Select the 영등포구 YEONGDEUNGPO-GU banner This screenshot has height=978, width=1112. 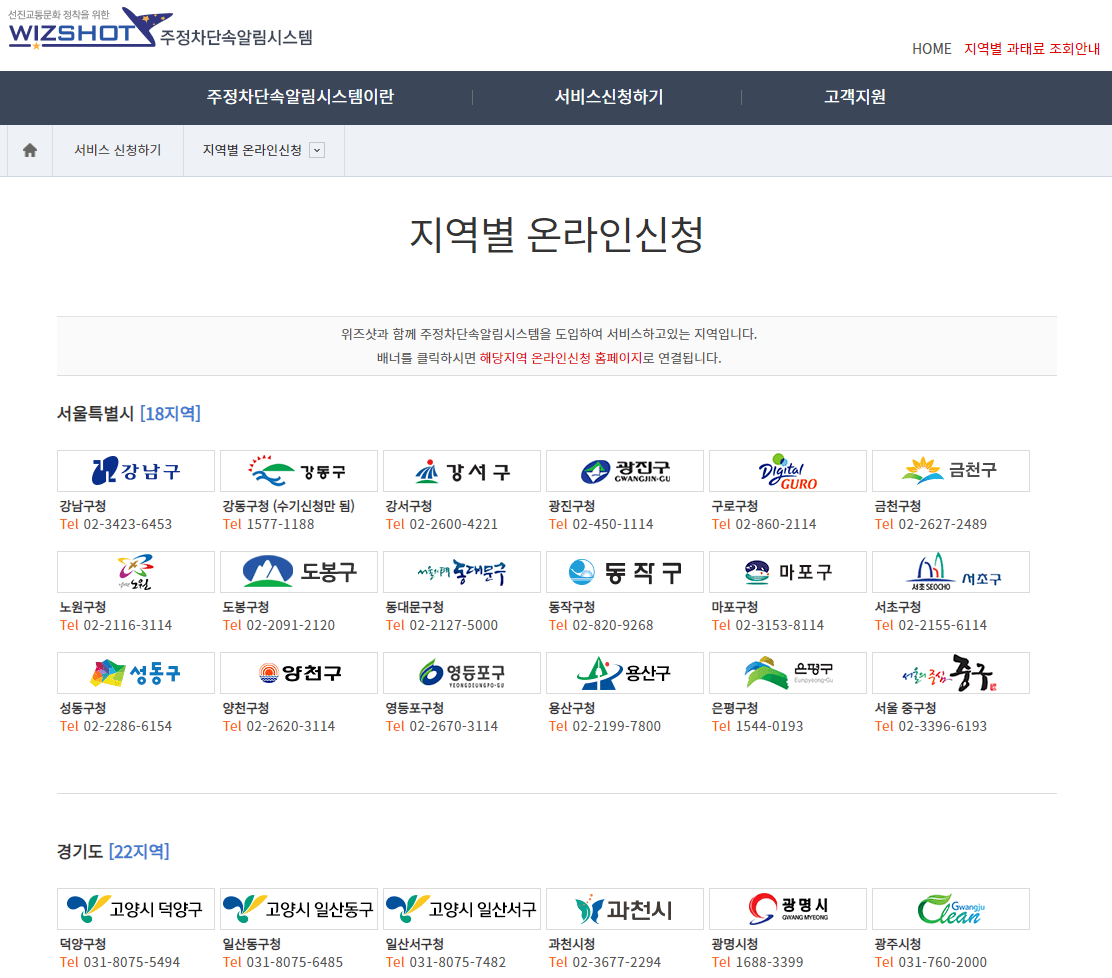click(461, 672)
